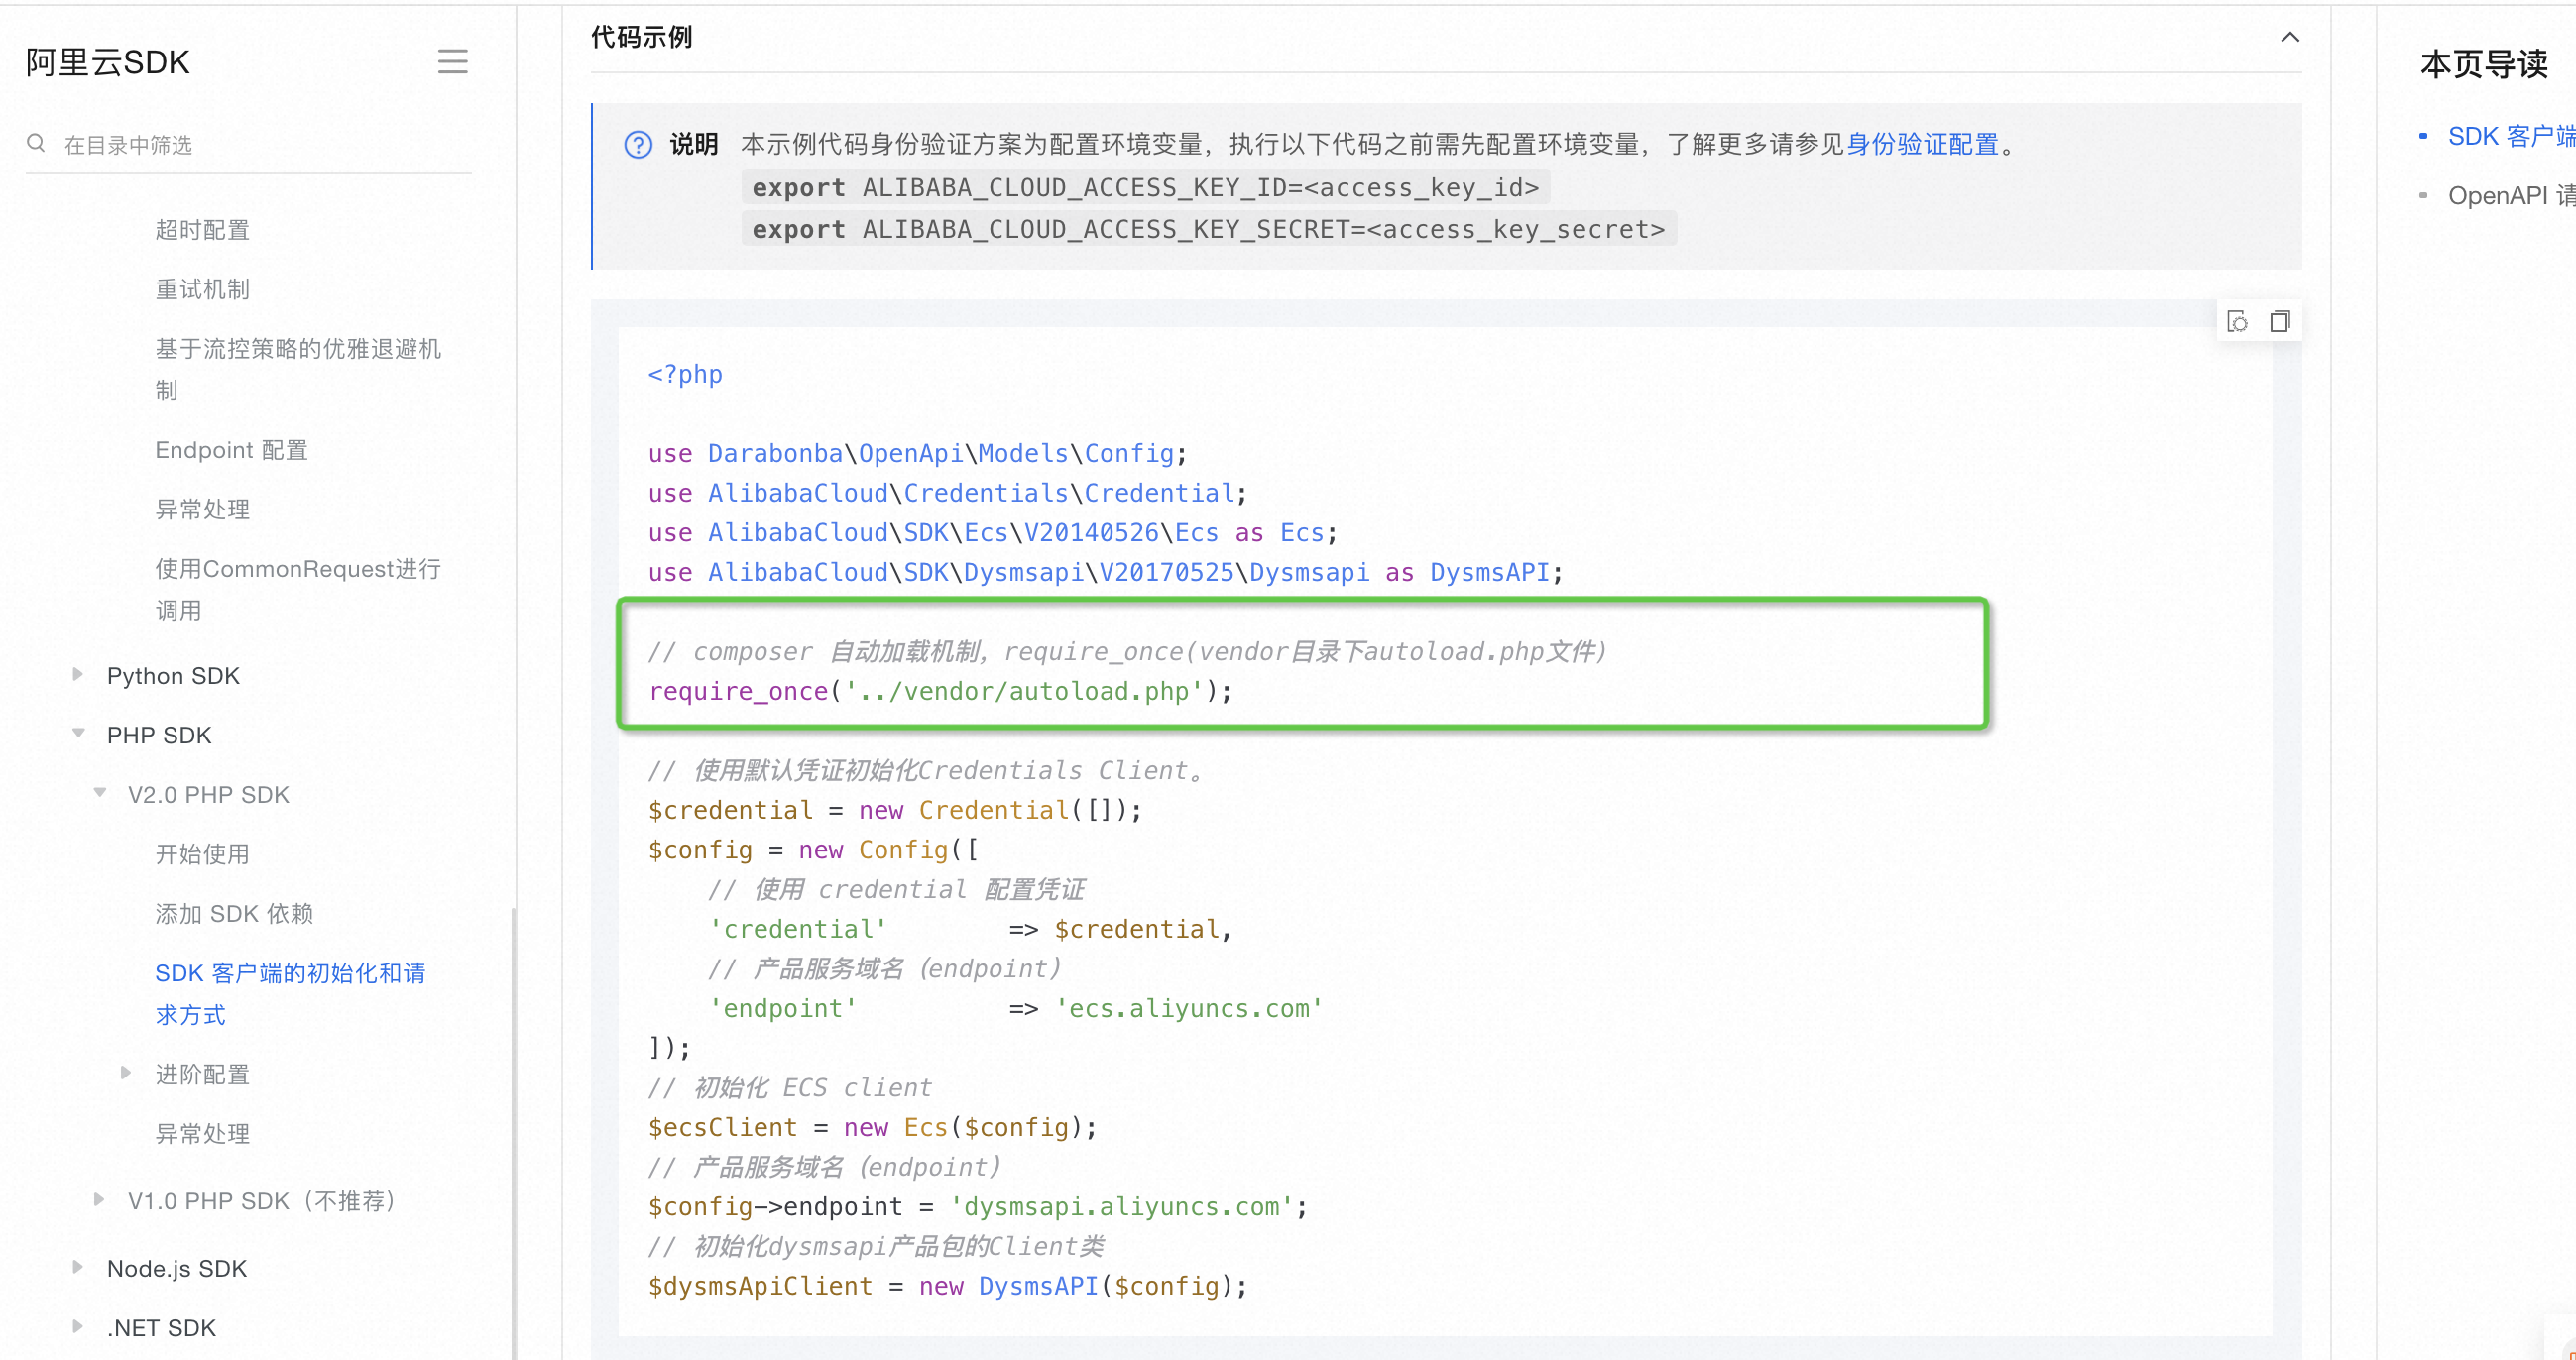The image size is (2576, 1360).
Task: Open the 身份验证配置 link
Action: (x=1921, y=145)
